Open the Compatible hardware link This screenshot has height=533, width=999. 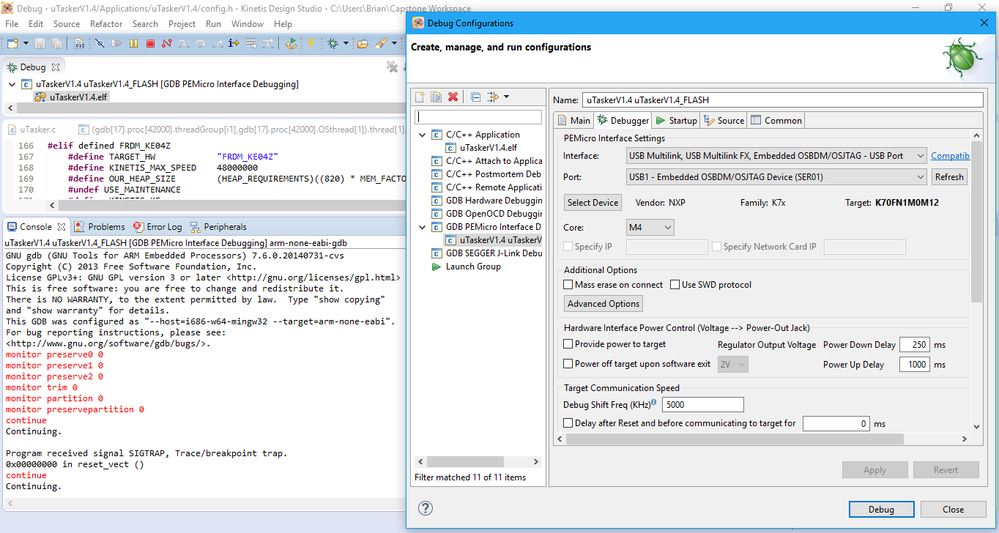[950, 155]
